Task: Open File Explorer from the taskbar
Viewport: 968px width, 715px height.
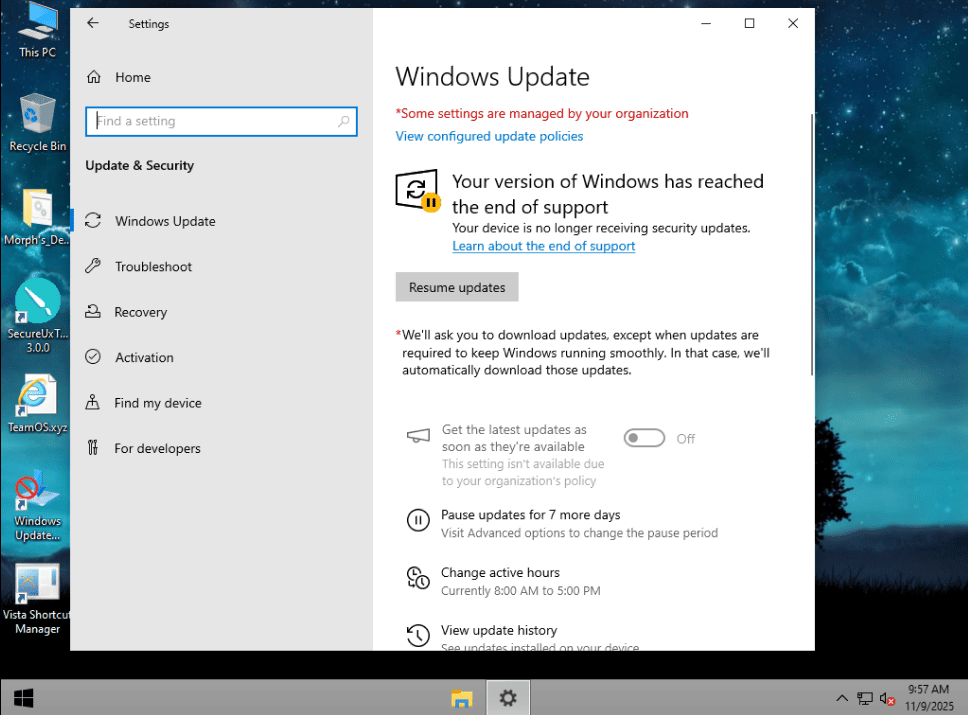Action: coord(462,698)
